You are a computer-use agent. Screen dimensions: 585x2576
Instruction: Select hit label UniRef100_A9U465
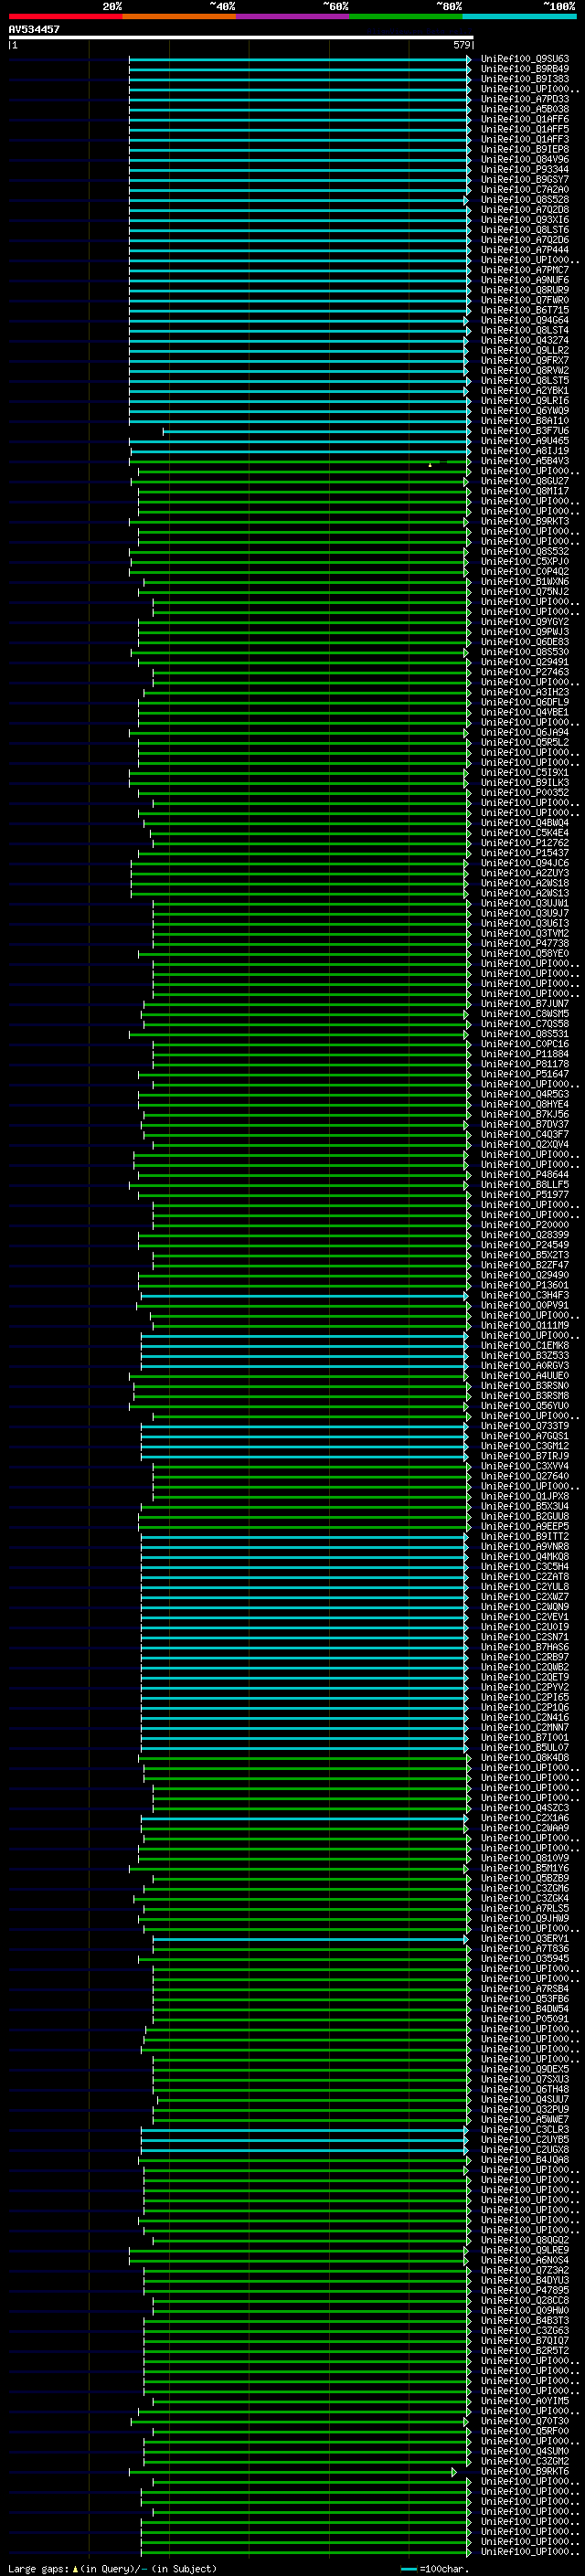click(525, 441)
